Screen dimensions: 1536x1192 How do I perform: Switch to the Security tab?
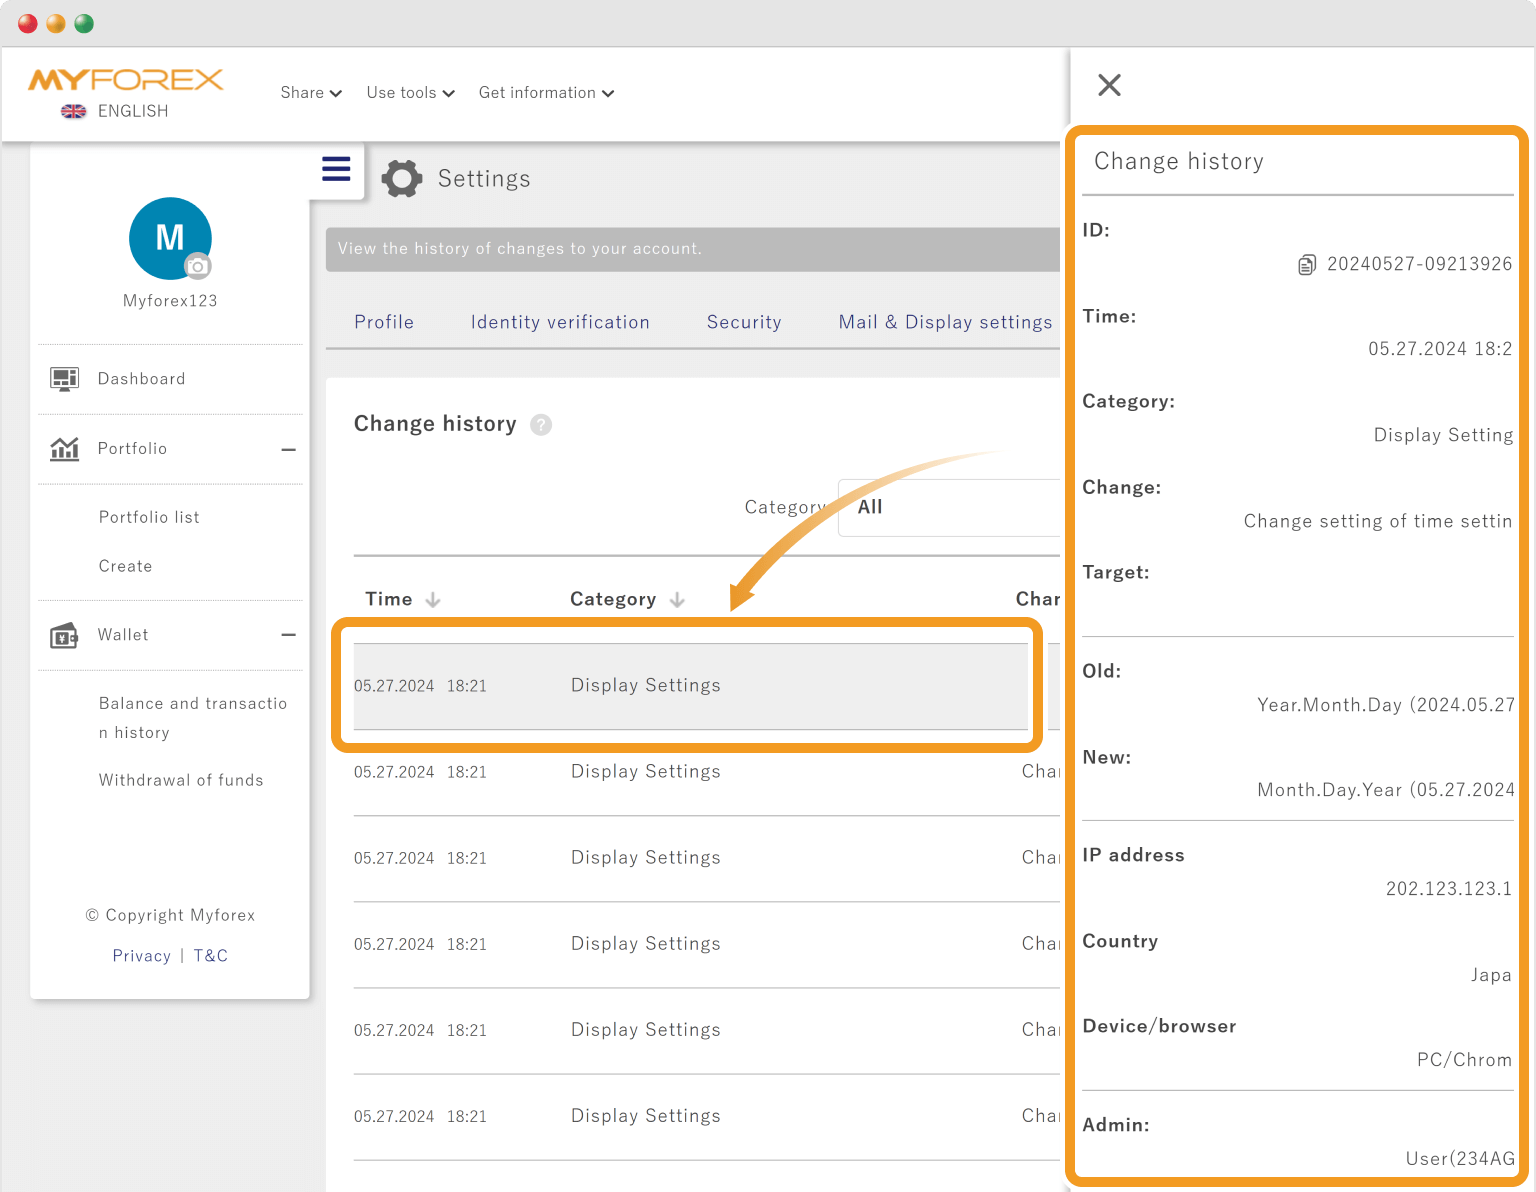tap(744, 322)
